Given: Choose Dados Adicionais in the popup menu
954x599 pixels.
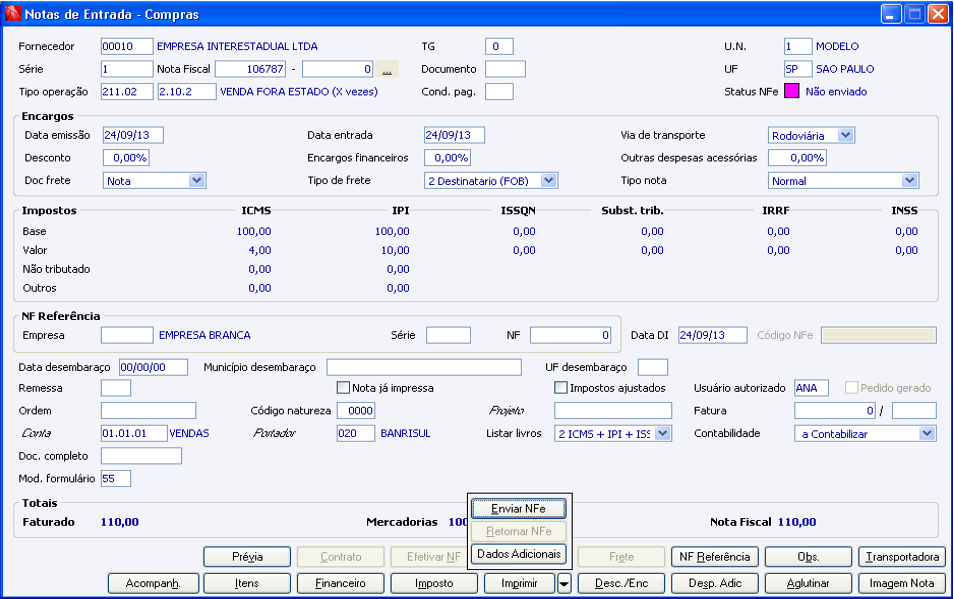Looking at the screenshot, I should point(519,554).
